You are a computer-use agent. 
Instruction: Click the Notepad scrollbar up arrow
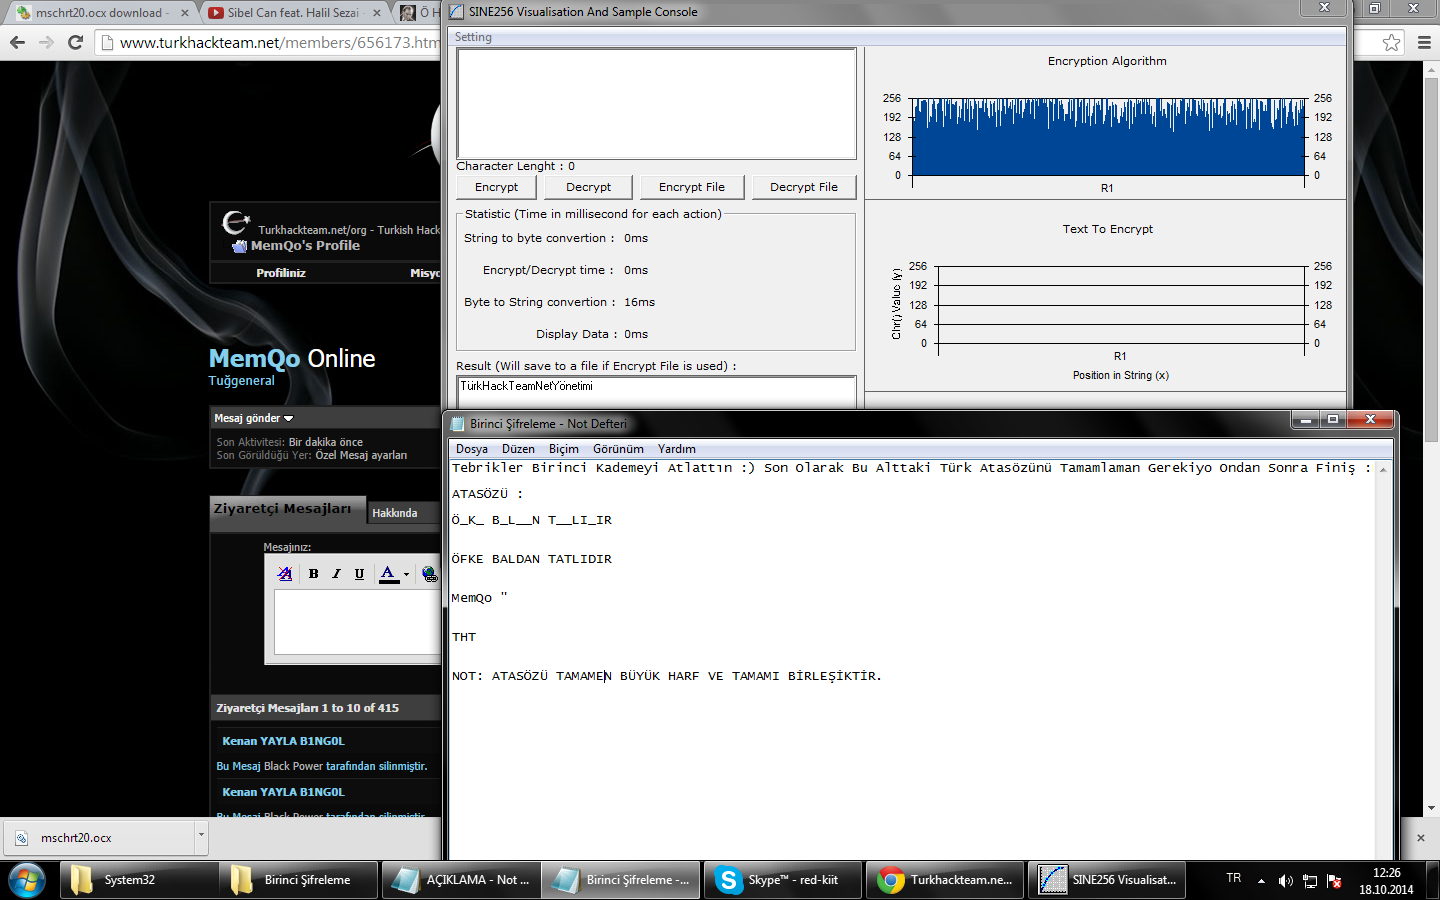1383,469
